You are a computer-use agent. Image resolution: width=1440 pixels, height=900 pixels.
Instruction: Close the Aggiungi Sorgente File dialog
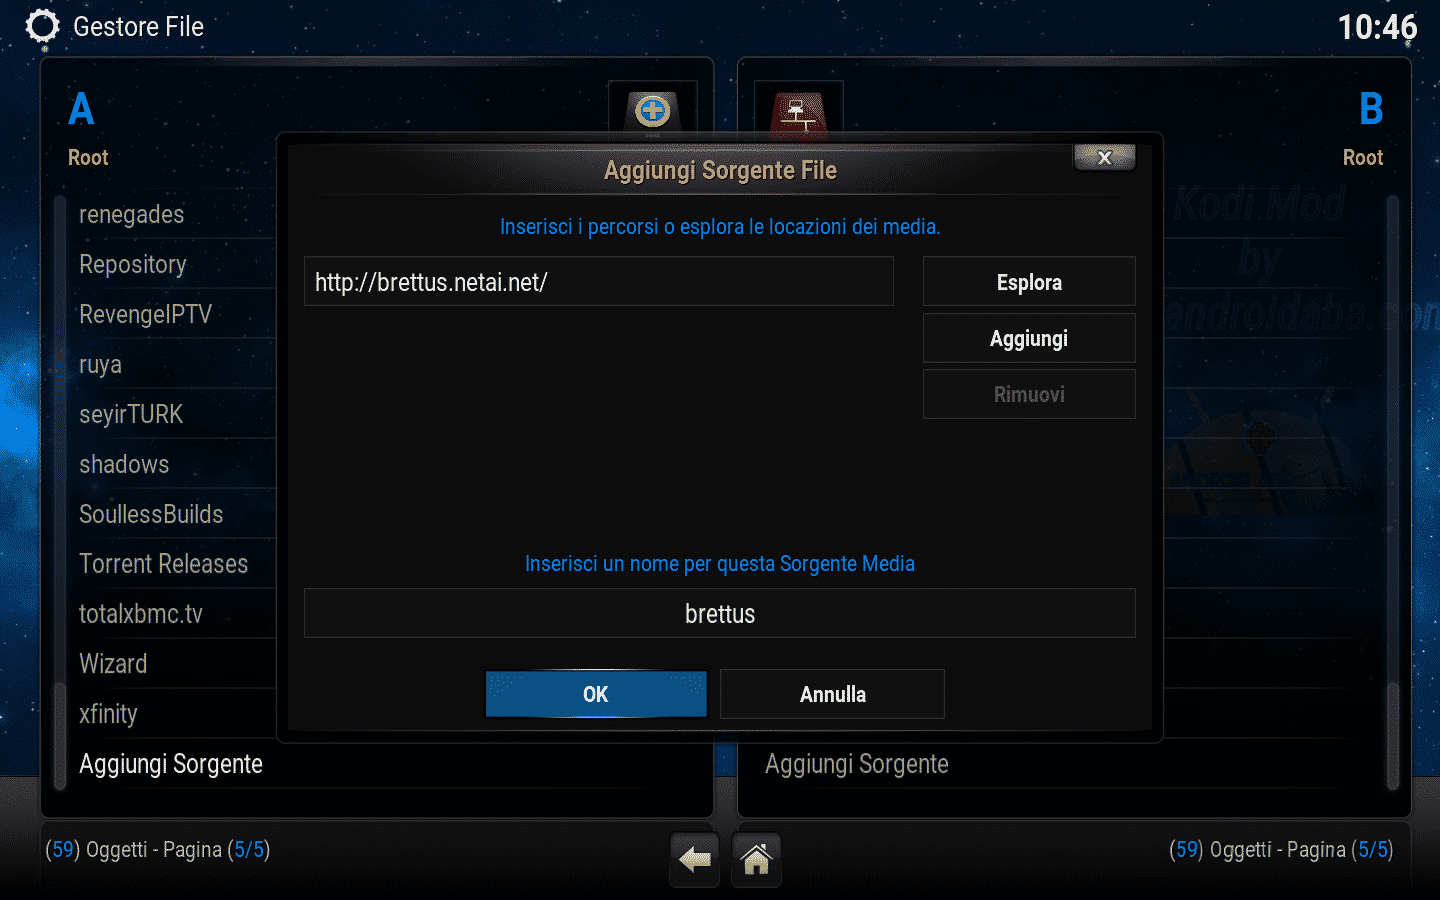coord(1104,157)
